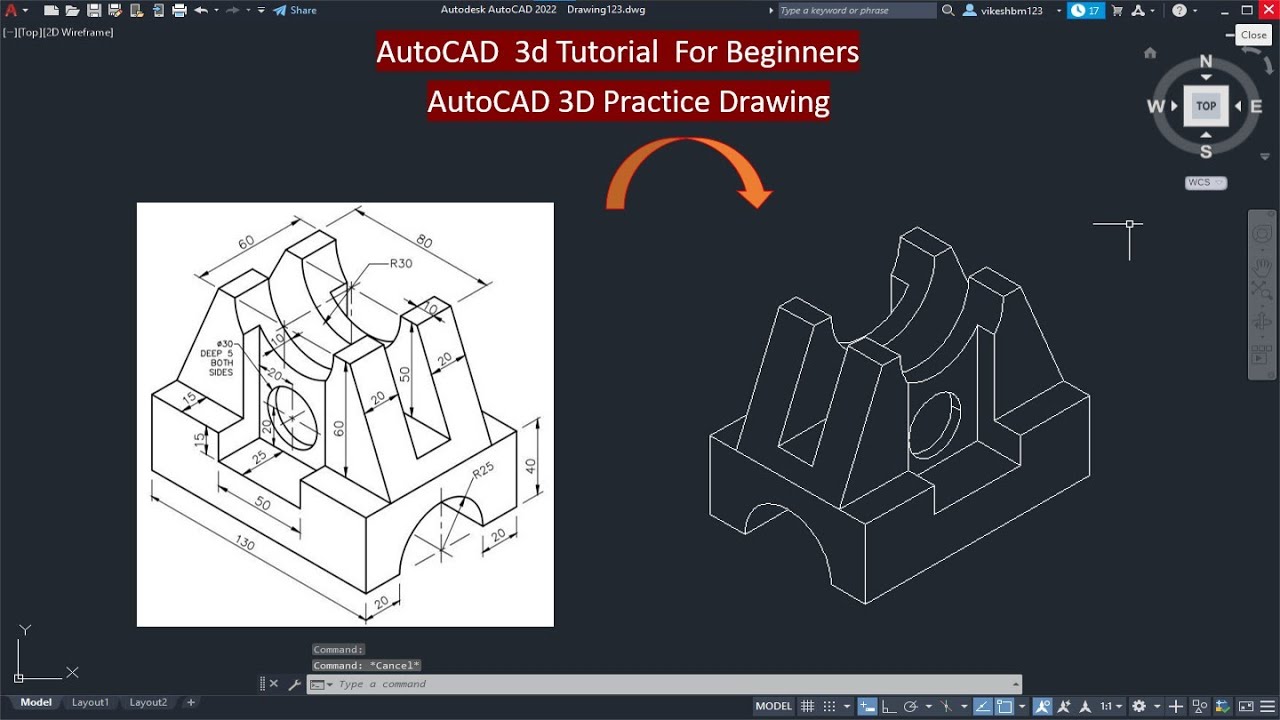This screenshot has width=1280, height=720.
Task: Open undo history dropdown arrow
Action: [216, 10]
